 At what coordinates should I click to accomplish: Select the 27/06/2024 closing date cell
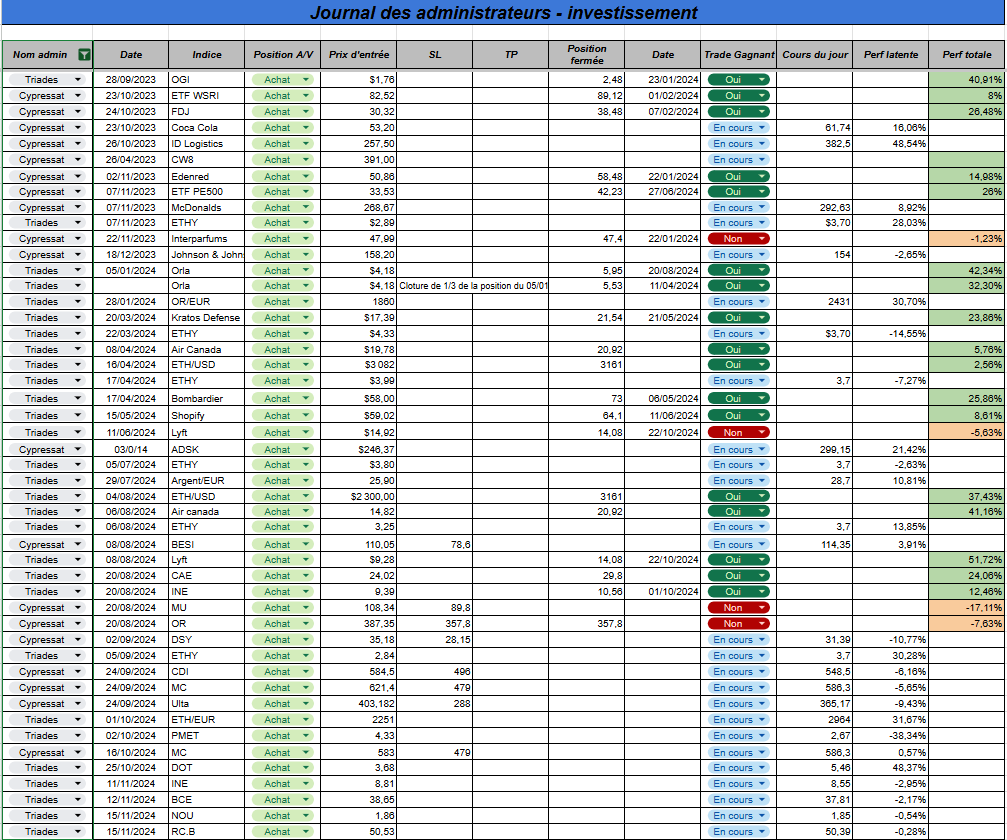pos(663,191)
